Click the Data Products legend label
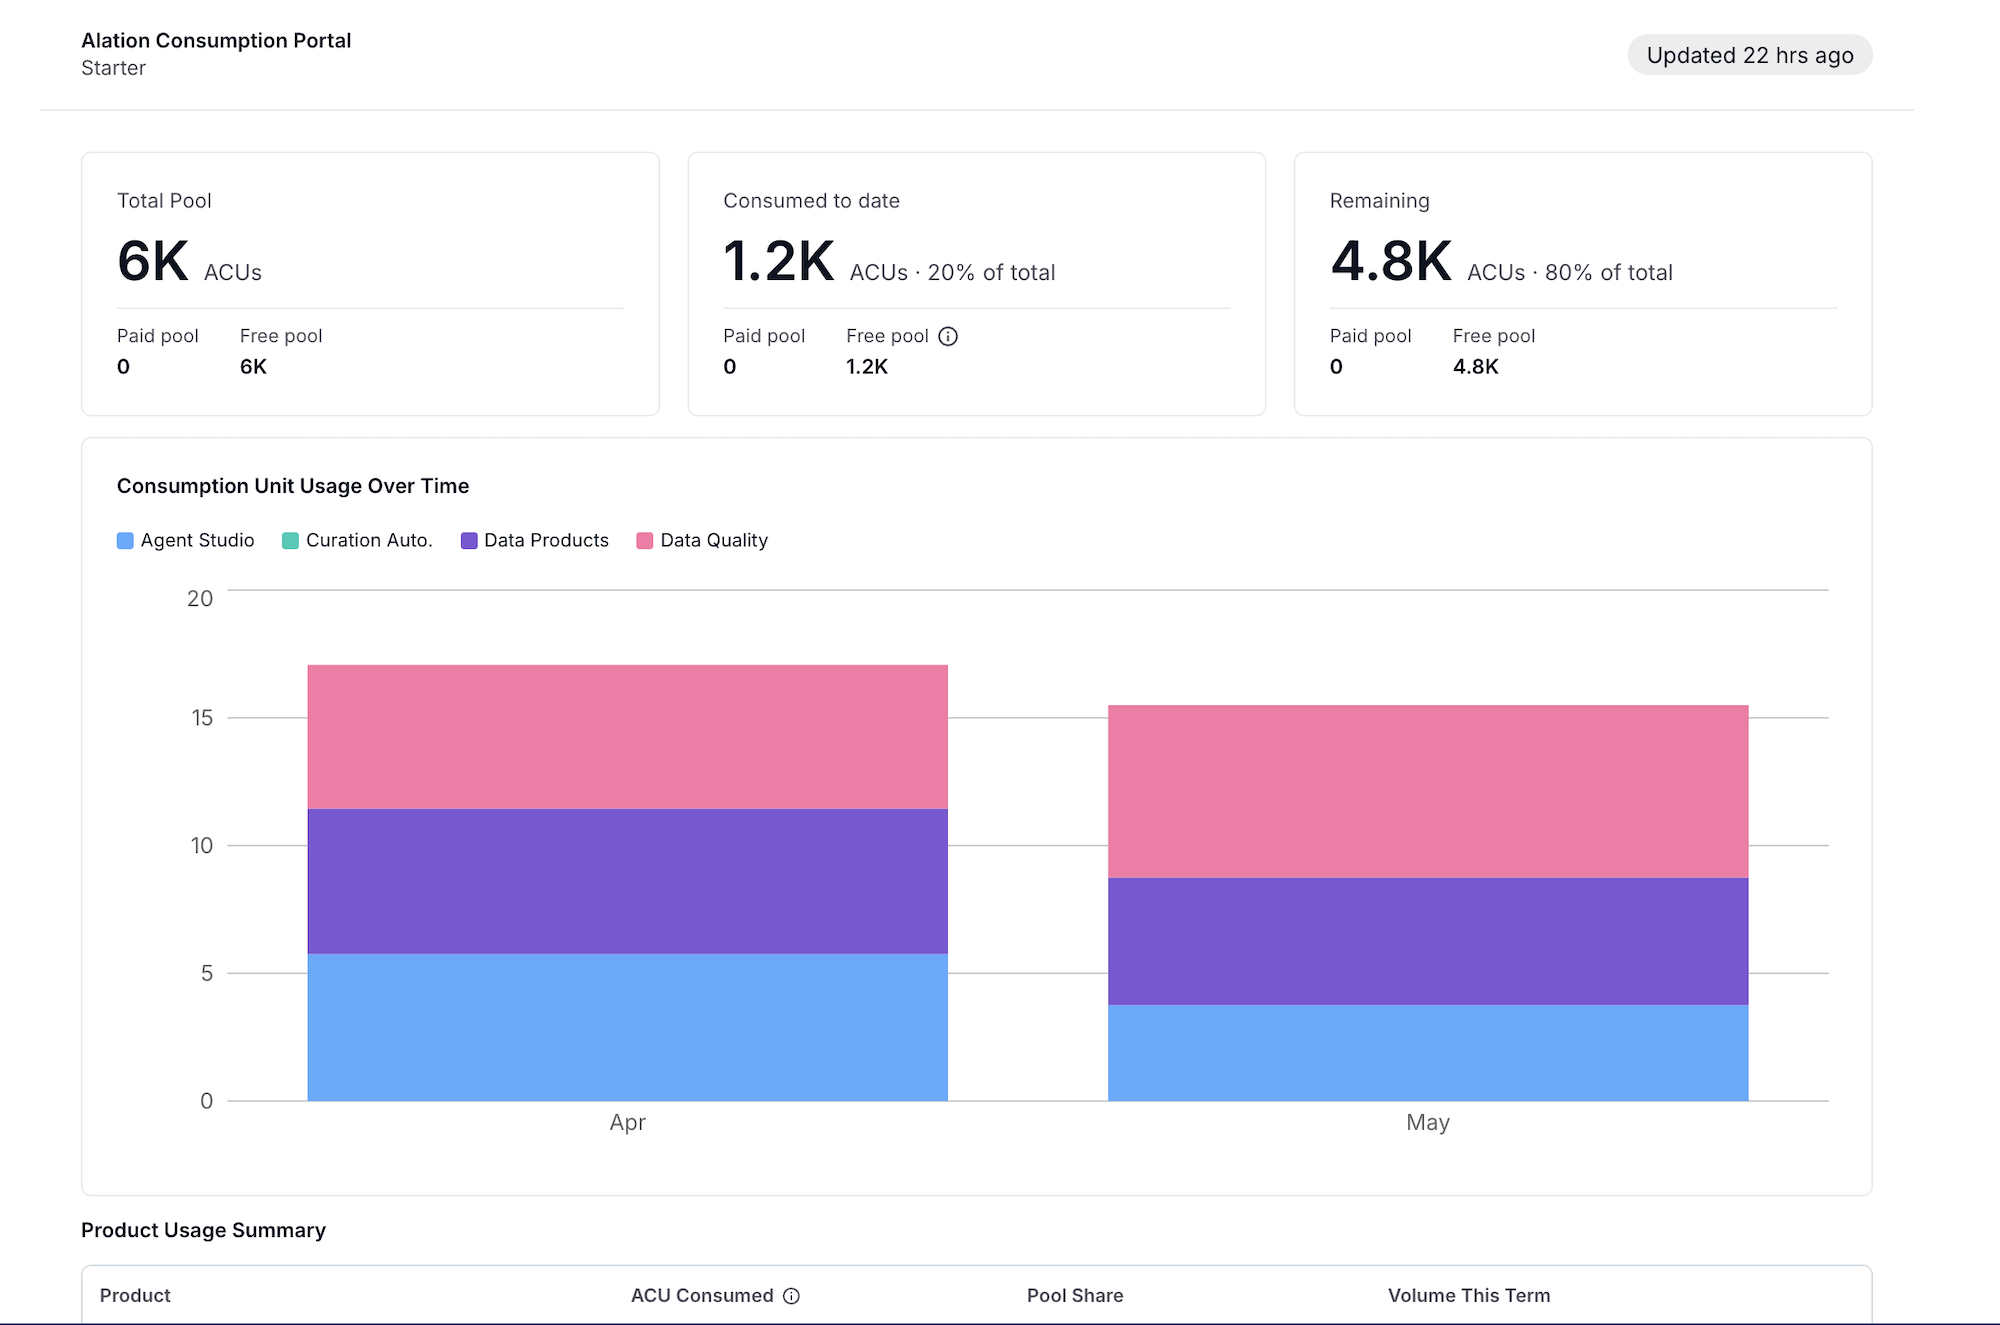Screen dimensions: 2000x1325 [546, 540]
